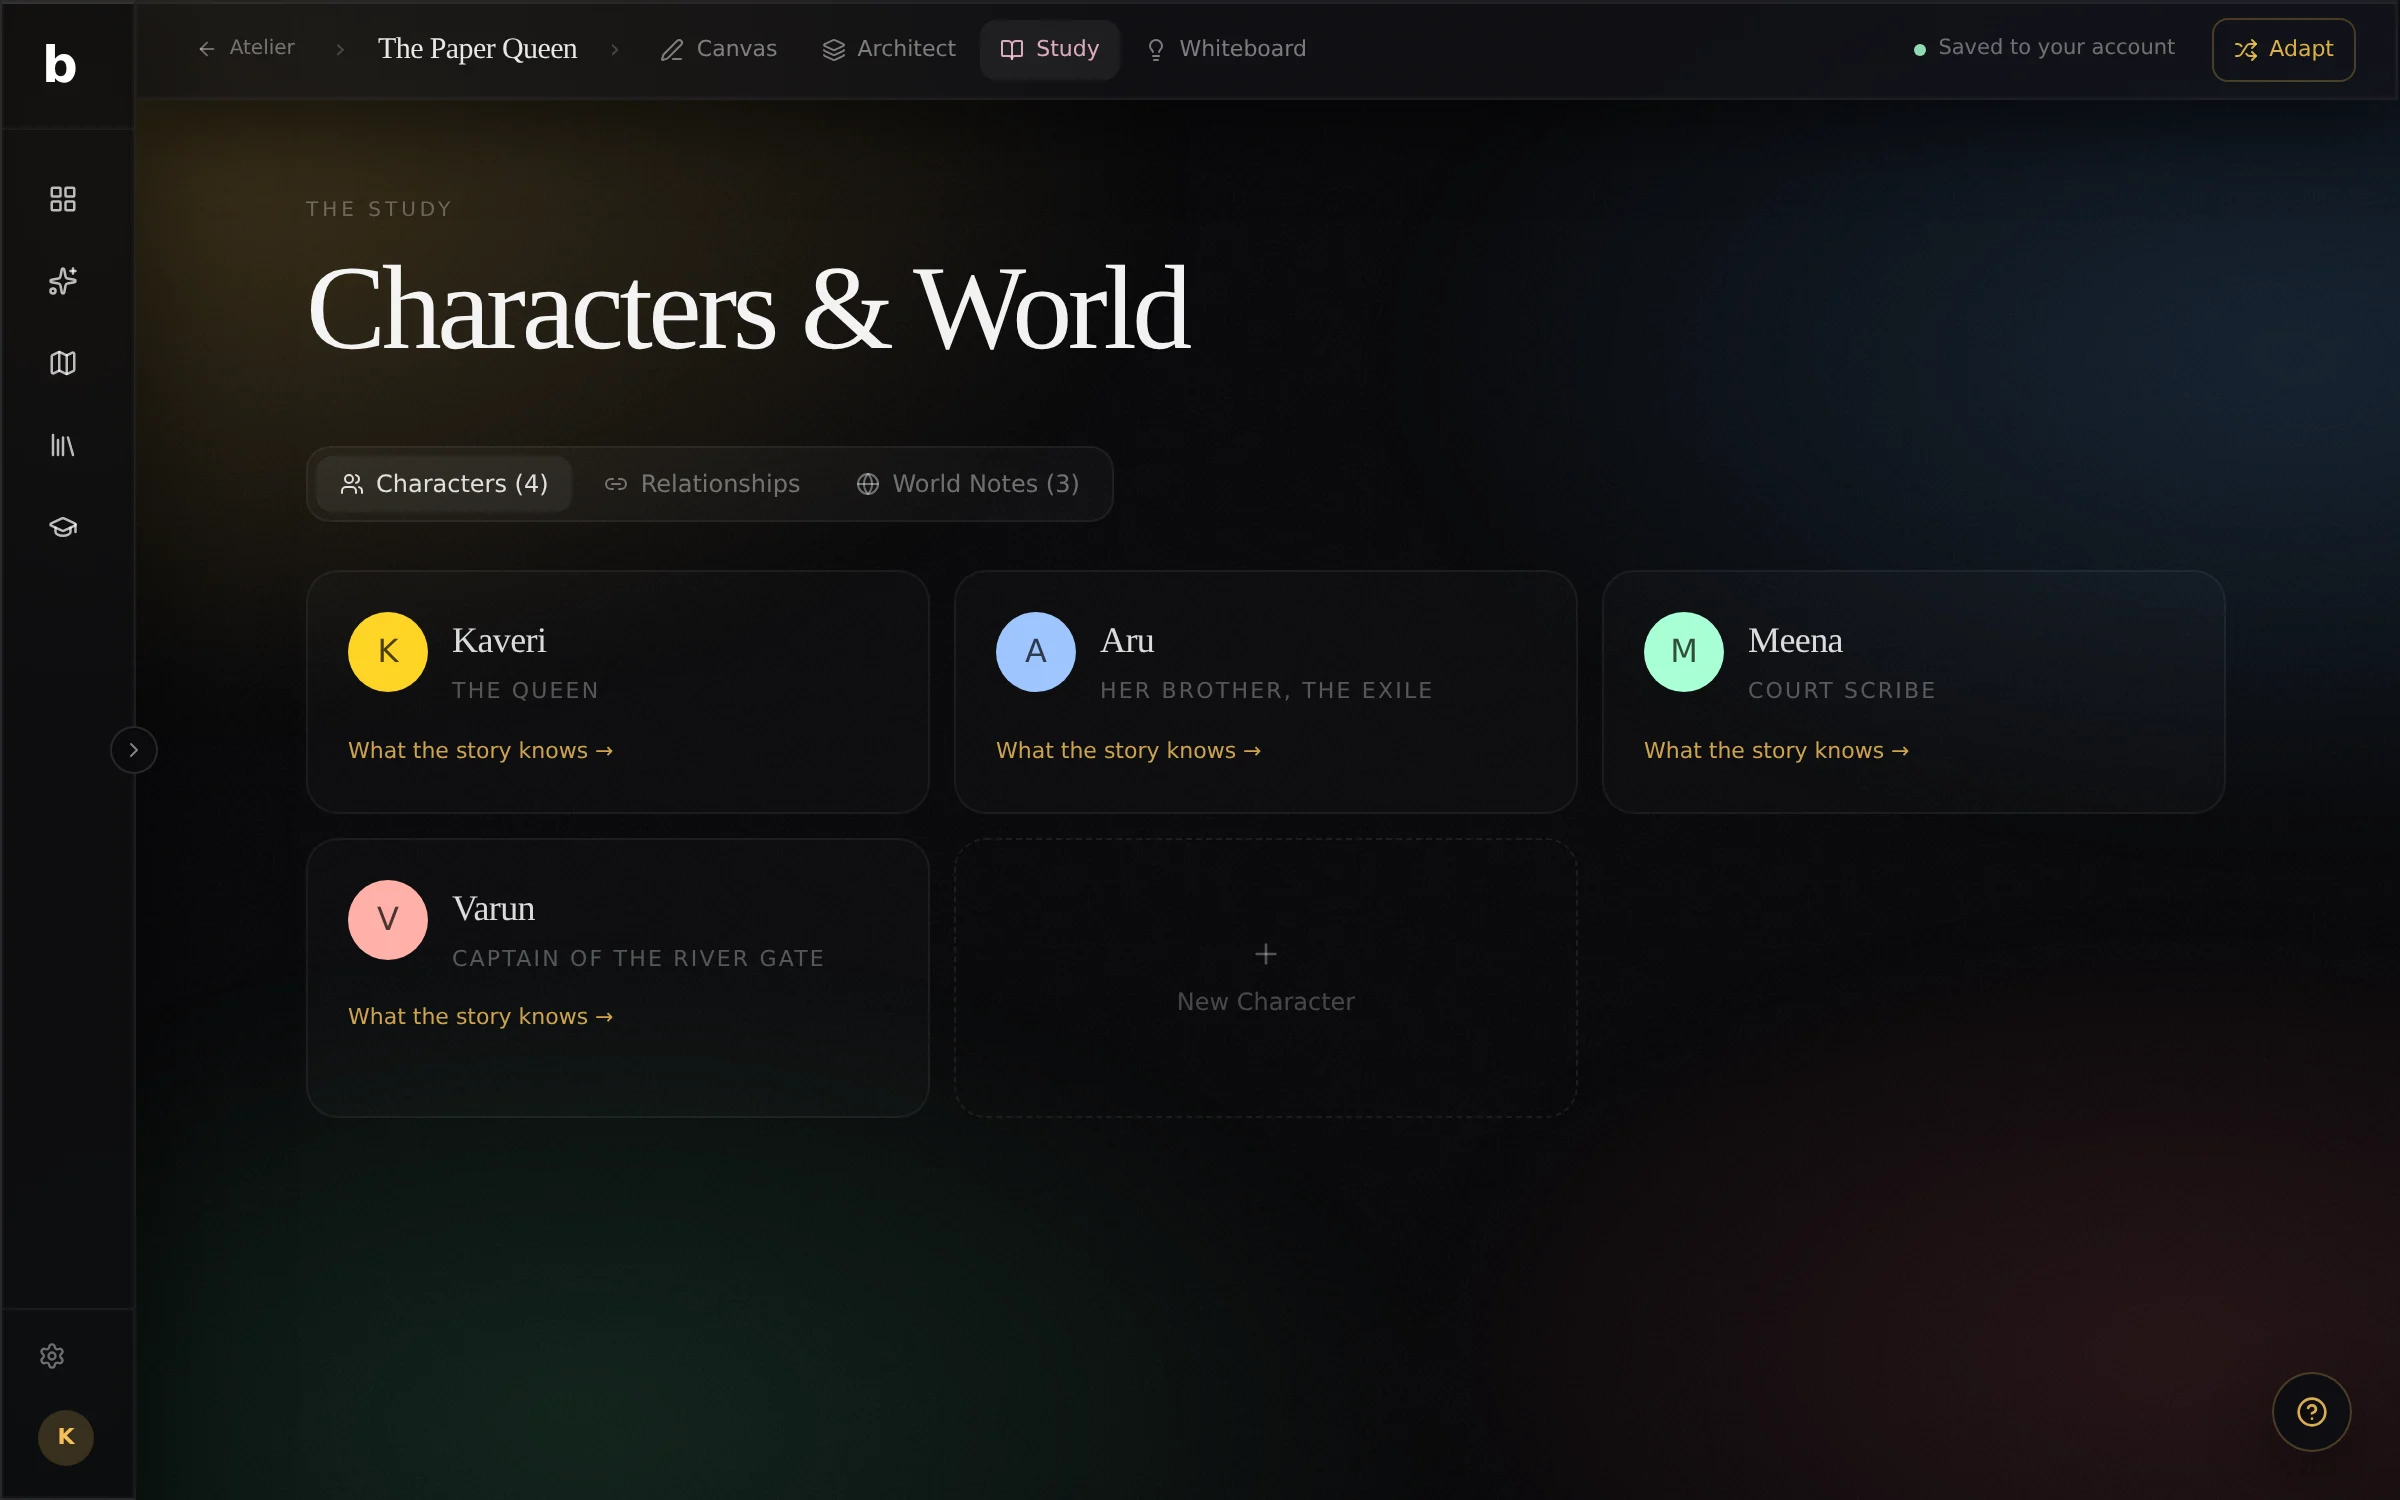Open the graduation cap icon in sidebar

63,527
